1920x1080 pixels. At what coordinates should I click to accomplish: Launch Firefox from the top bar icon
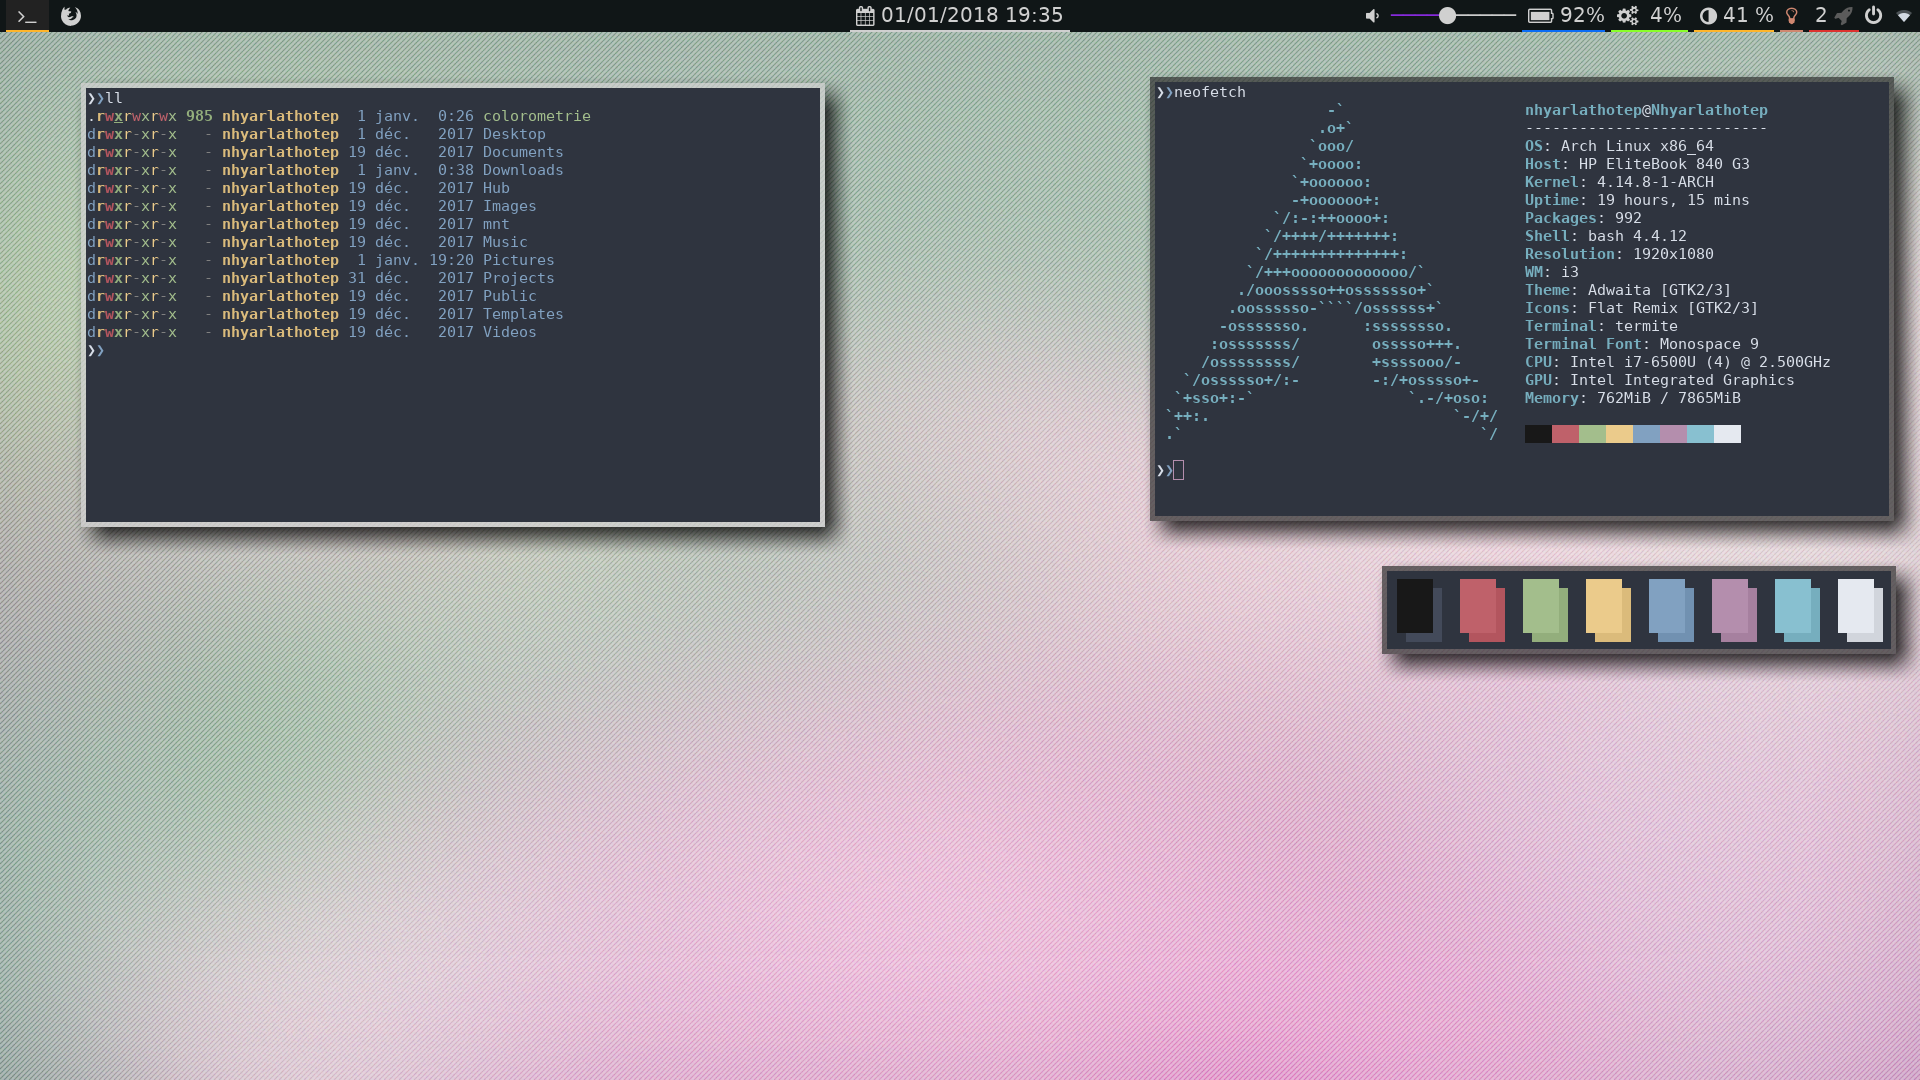pyautogui.click(x=71, y=16)
